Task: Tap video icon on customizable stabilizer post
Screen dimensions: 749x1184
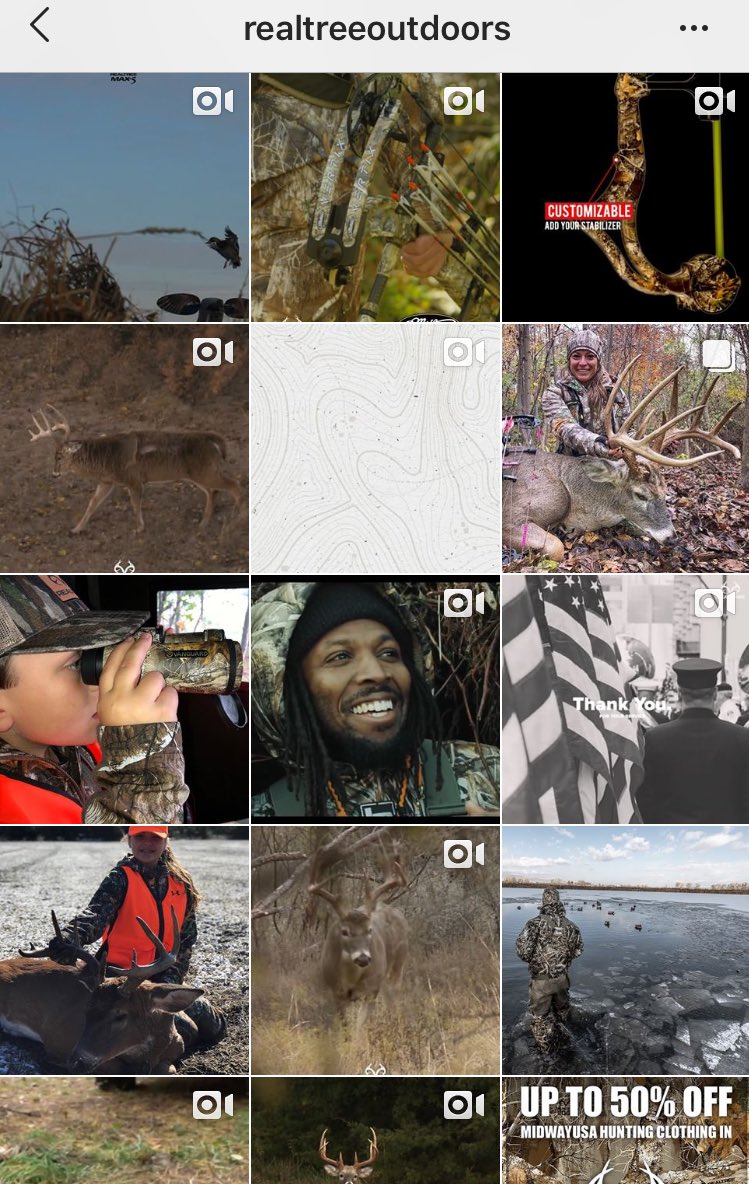Action: (x=714, y=101)
